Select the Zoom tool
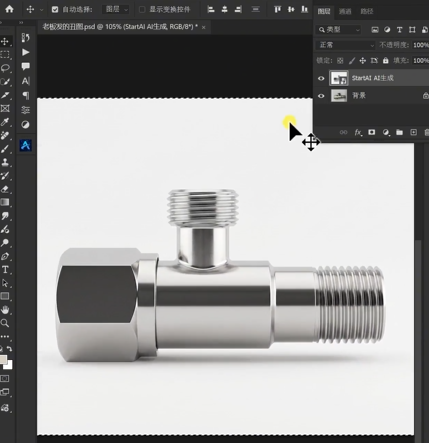The height and width of the screenshot is (443, 429). [x=5, y=323]
